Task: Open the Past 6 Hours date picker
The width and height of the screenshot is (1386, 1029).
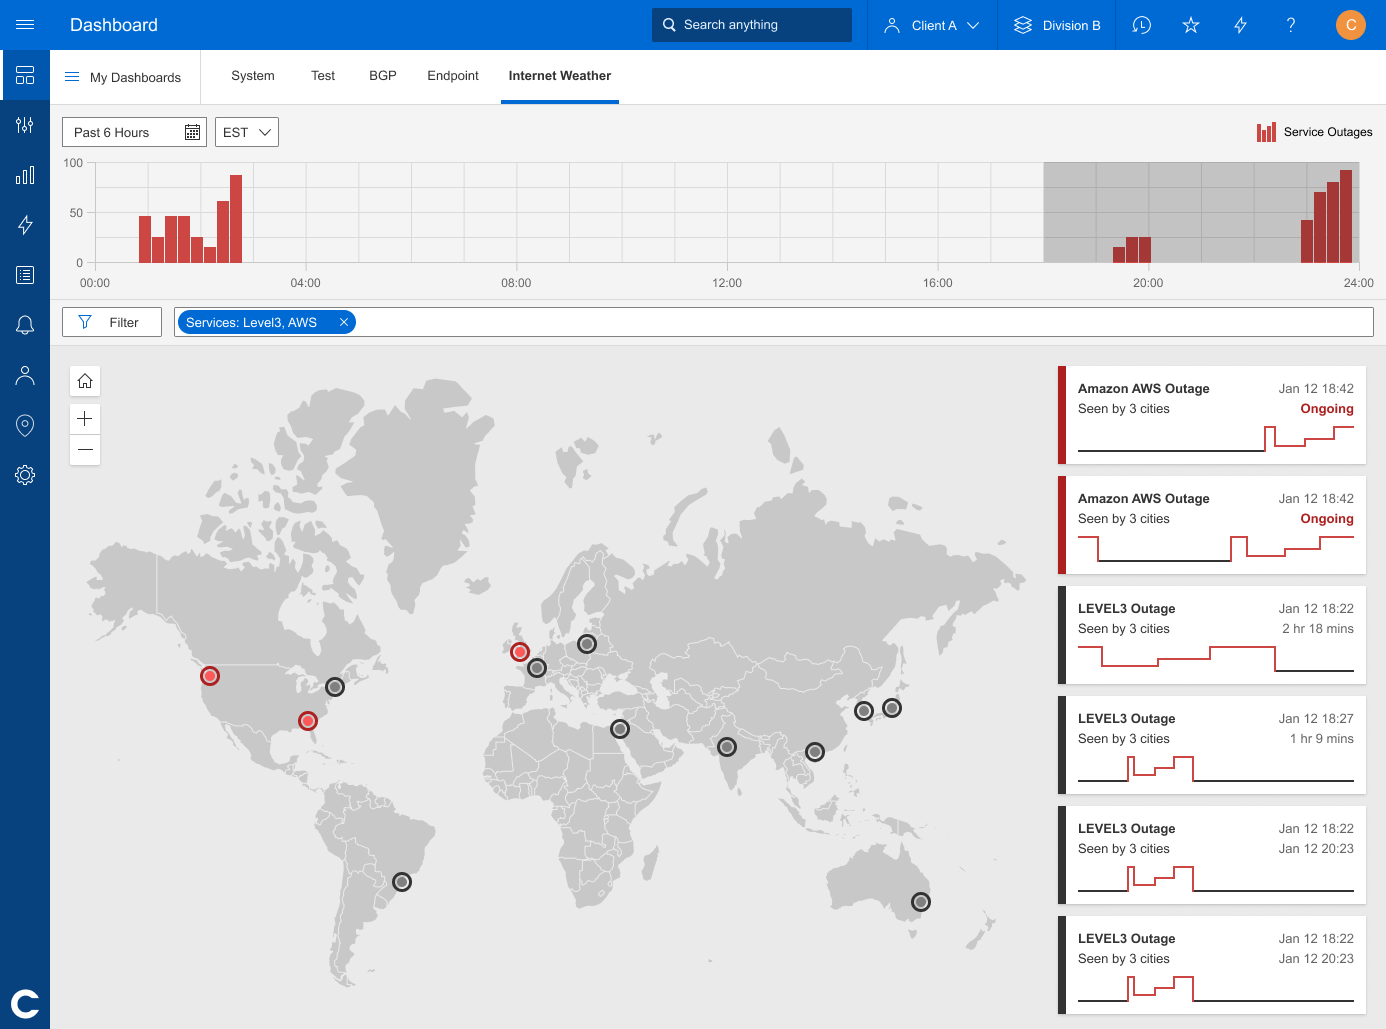Action: click(x=134, y=132)
